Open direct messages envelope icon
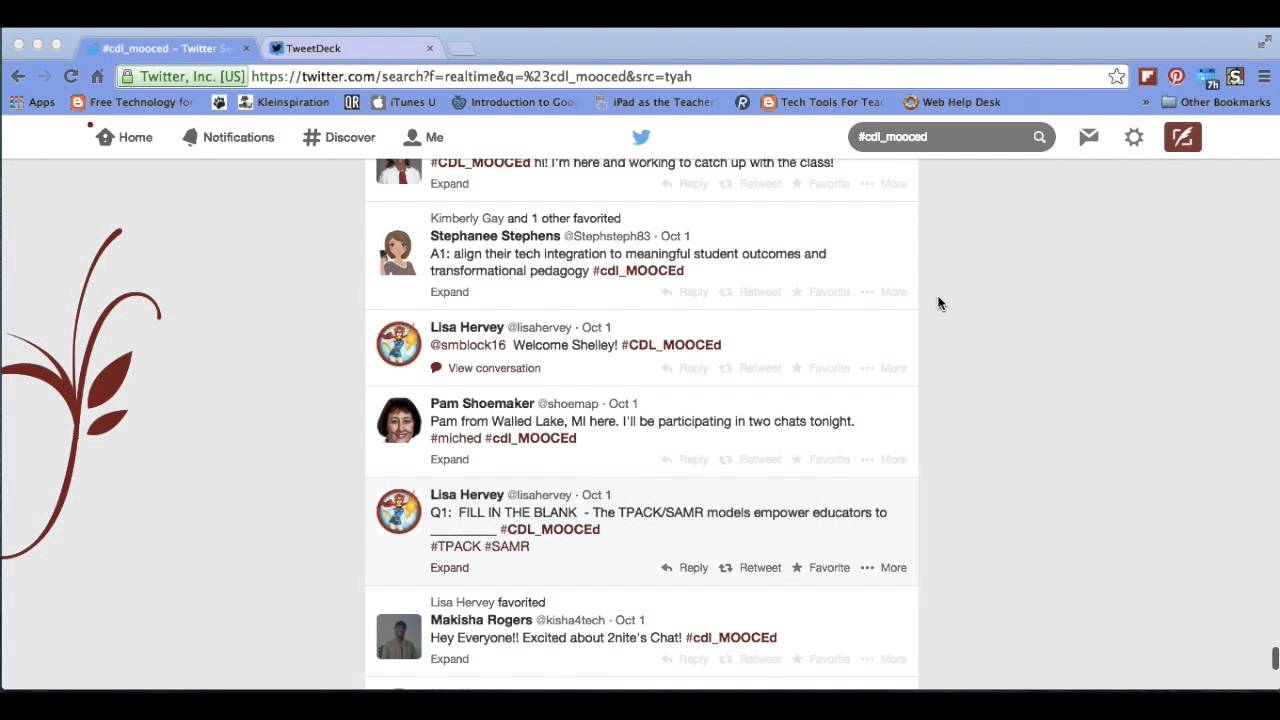The height and width of the screenshot is (720, 1280). click(1089, 137)
